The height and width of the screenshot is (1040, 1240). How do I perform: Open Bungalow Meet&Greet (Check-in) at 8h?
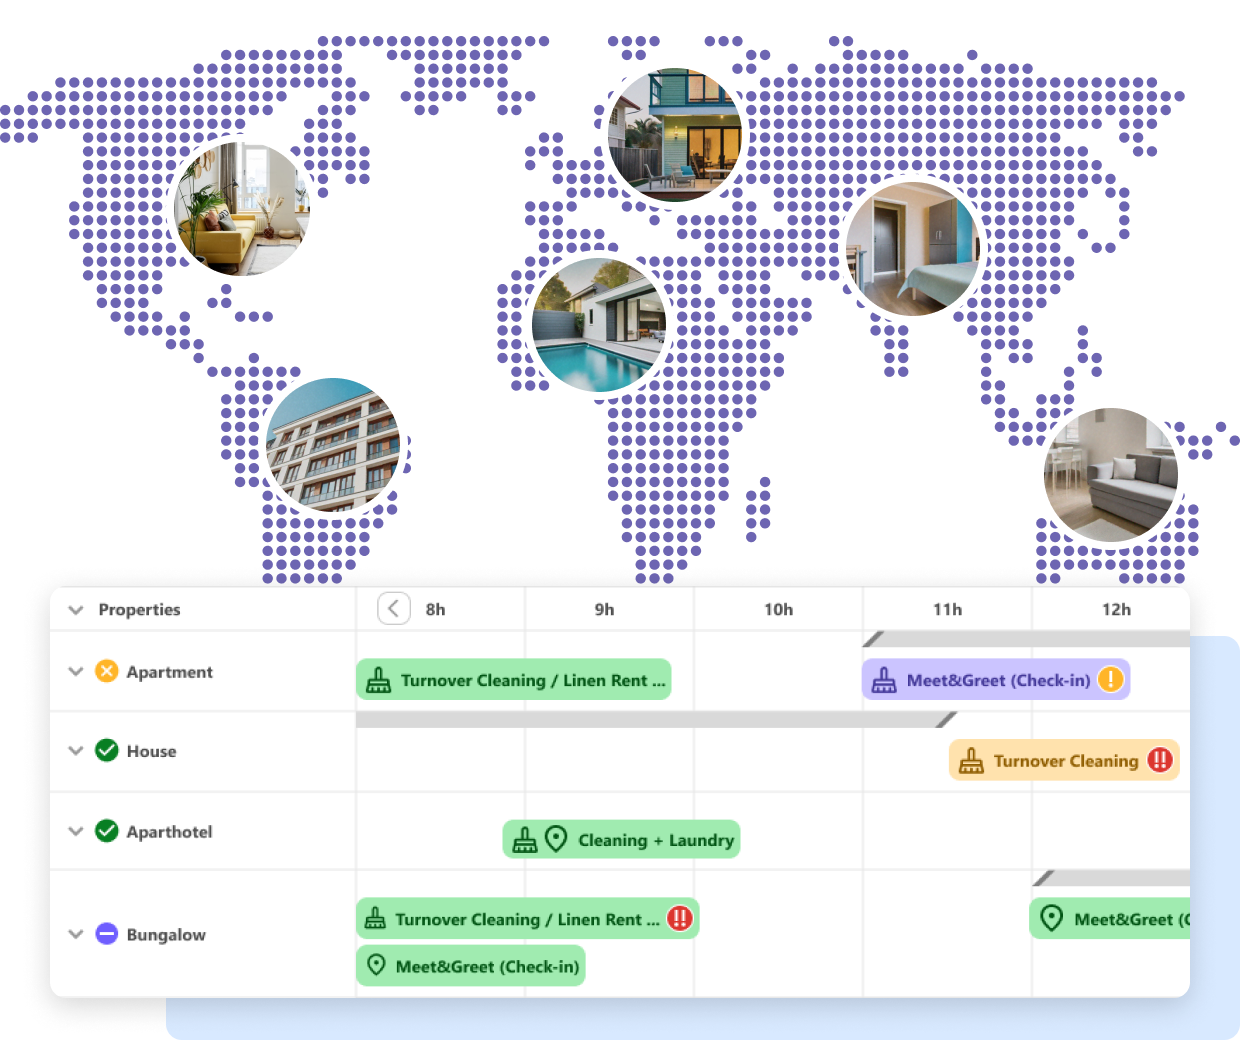pos(471,966)
